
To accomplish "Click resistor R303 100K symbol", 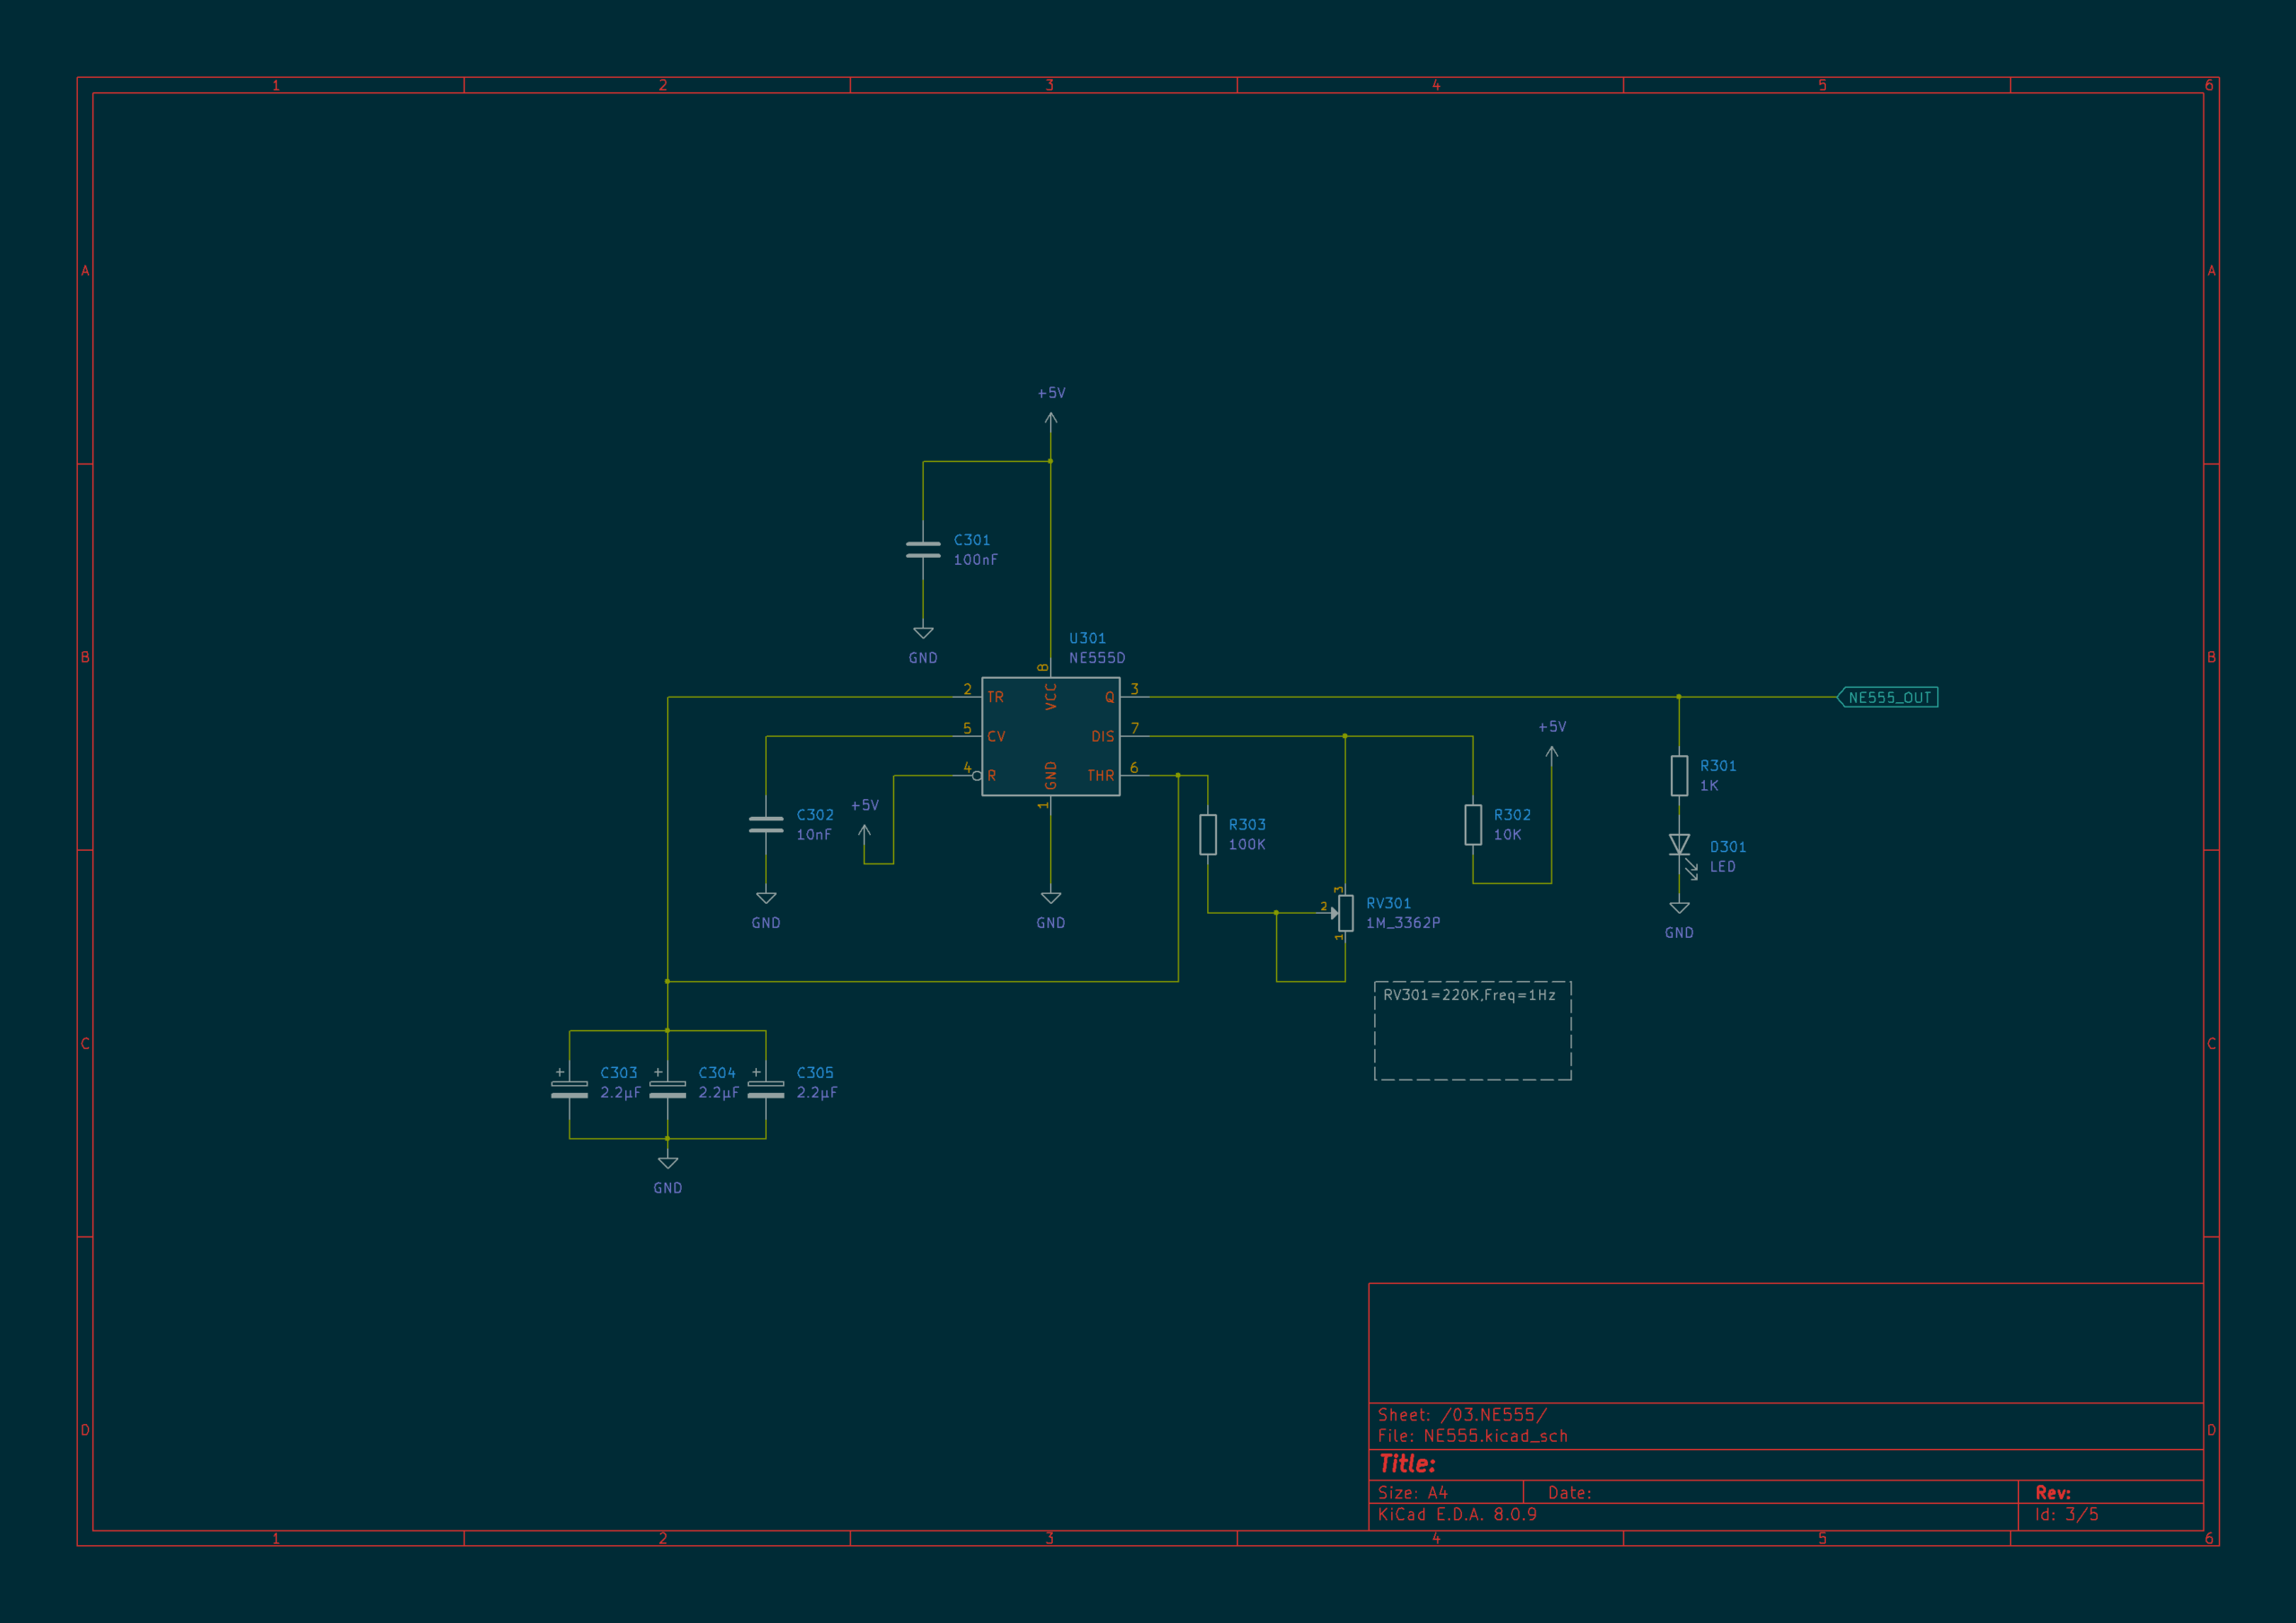I will click(1208, 835).
